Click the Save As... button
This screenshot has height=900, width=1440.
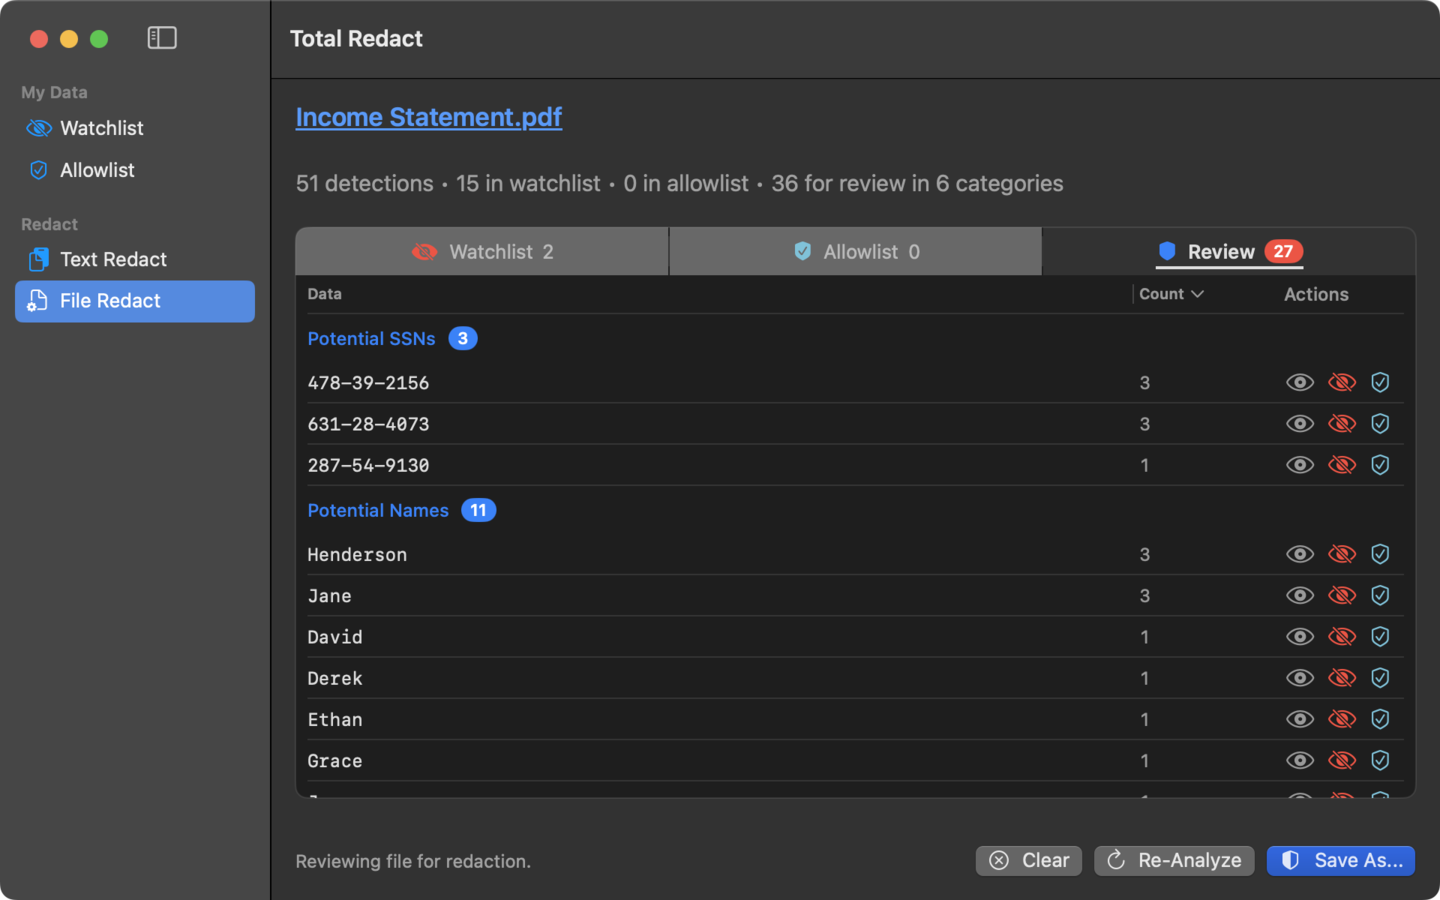1340,860
